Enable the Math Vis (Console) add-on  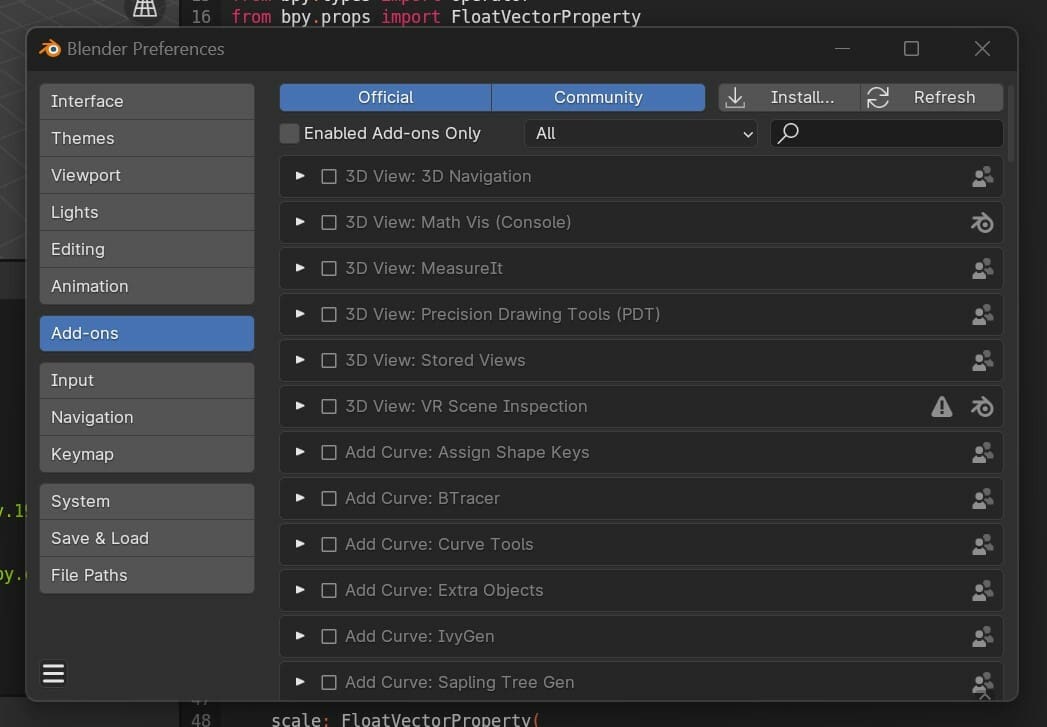[329, 222]
